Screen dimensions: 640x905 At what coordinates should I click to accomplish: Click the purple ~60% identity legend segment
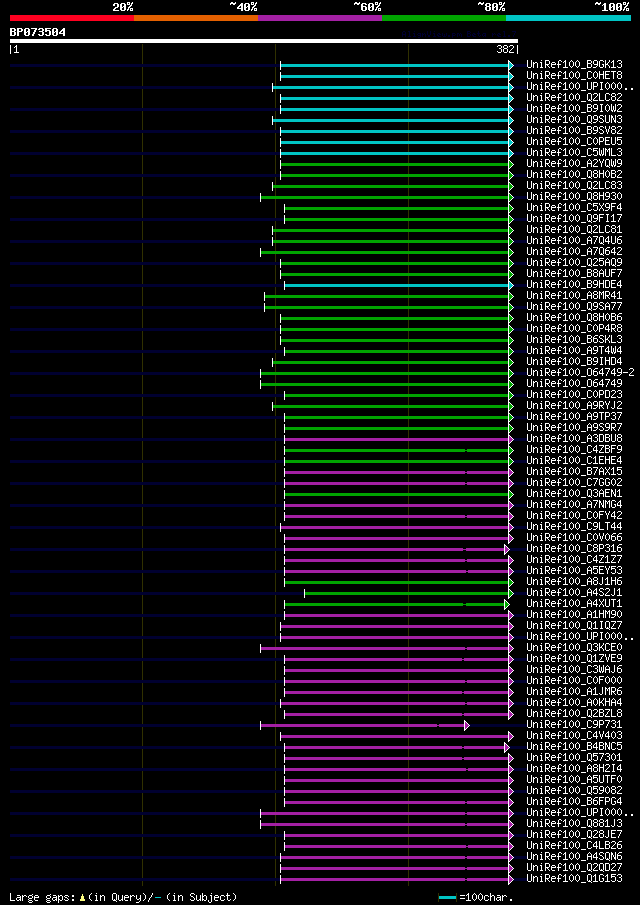tap(320, 18)
